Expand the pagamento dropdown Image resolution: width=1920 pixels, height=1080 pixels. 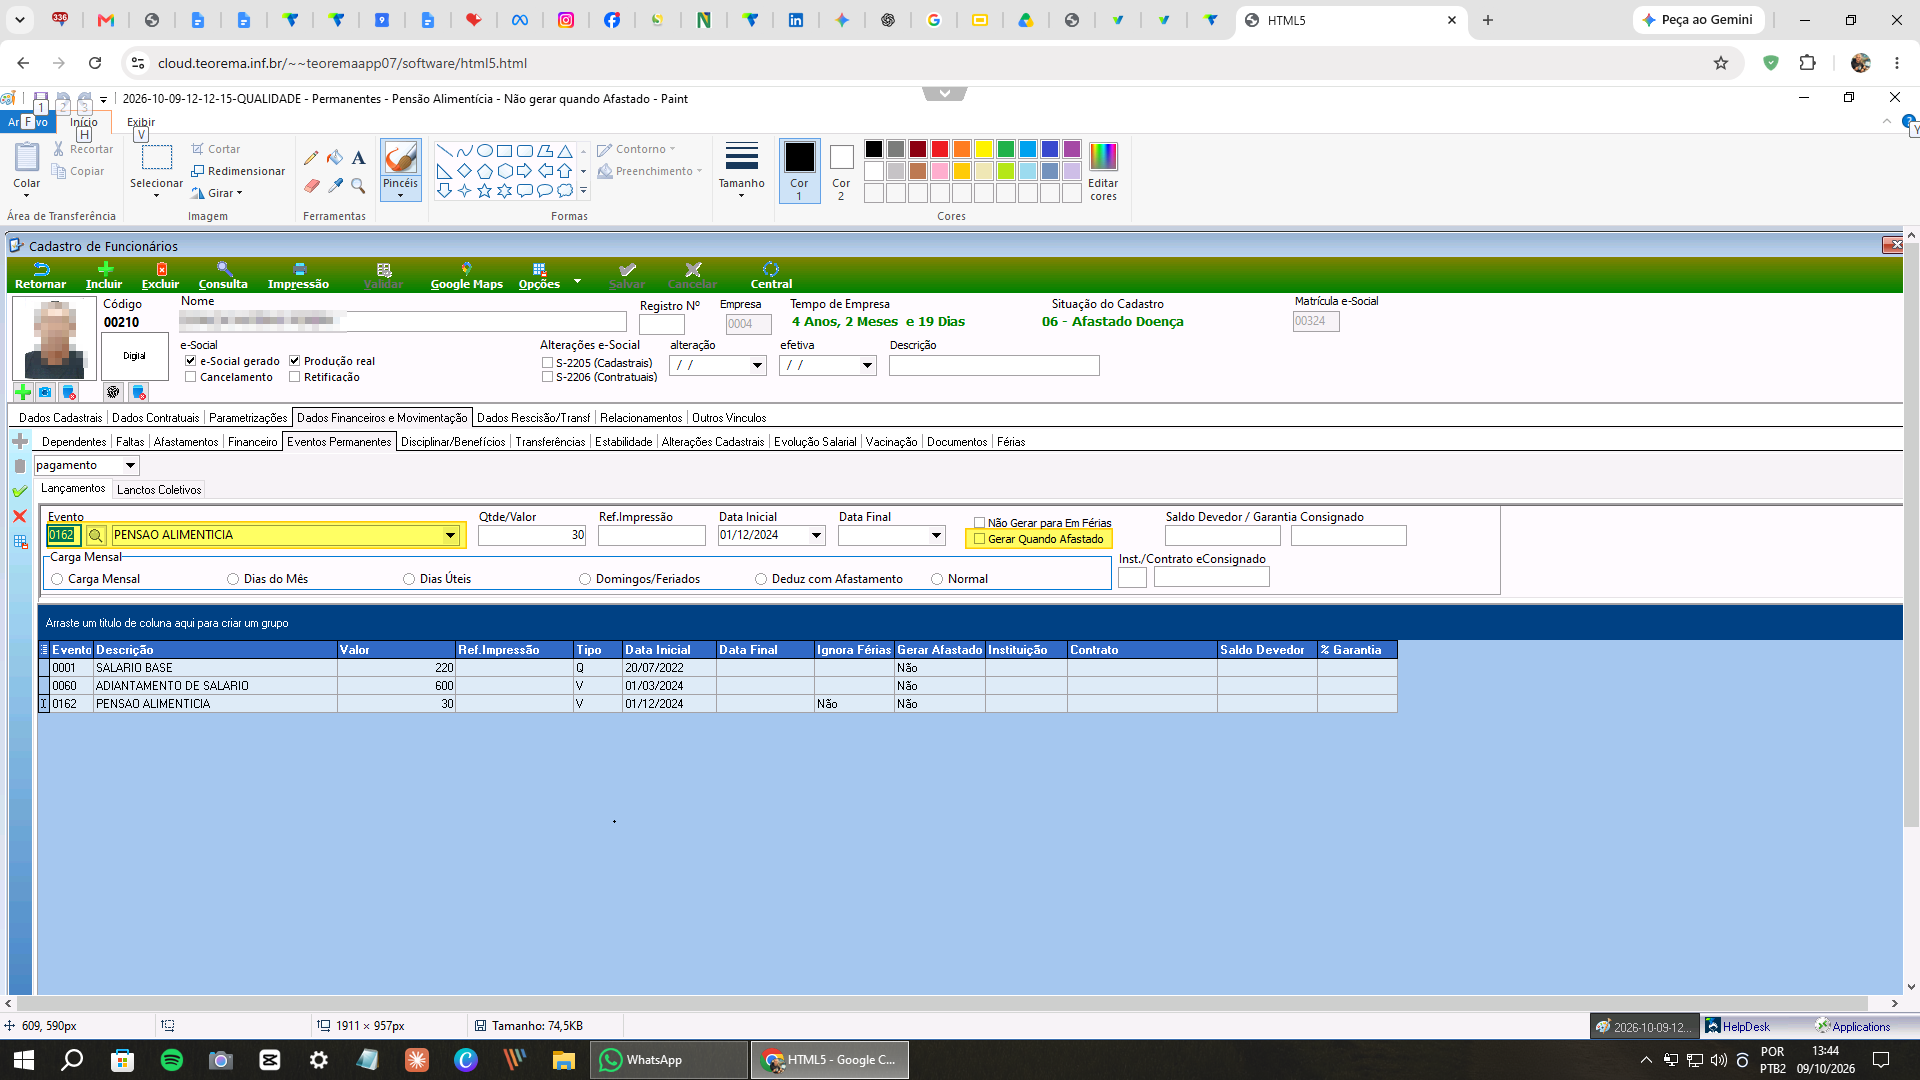130,466
